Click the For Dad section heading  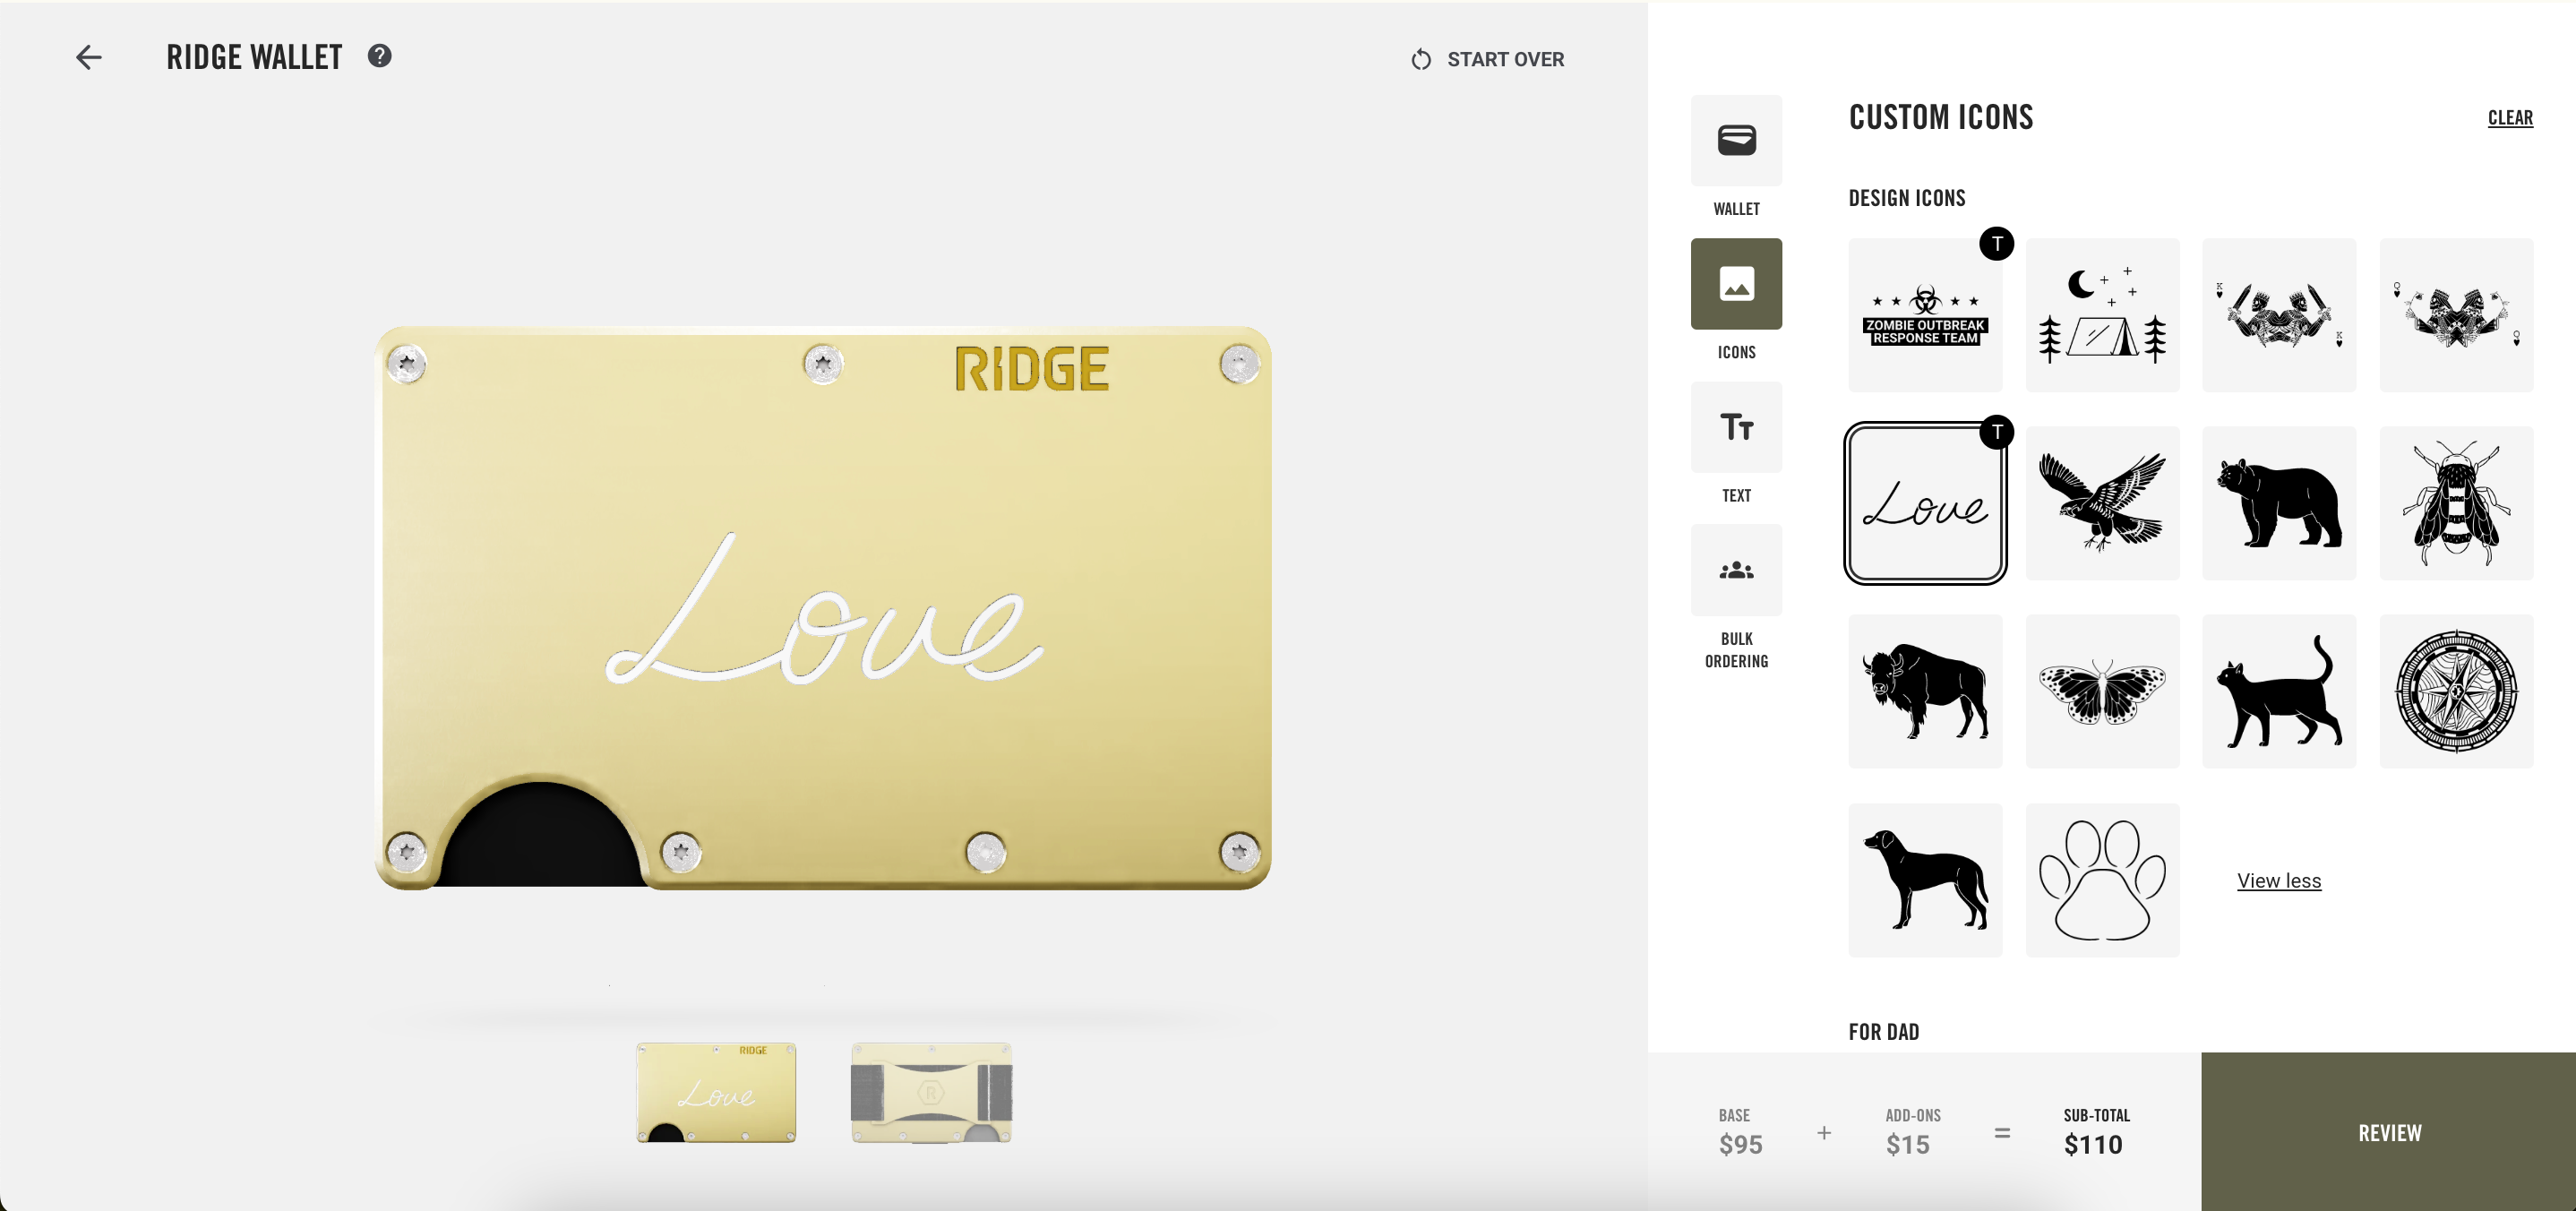point(1883,1032)
